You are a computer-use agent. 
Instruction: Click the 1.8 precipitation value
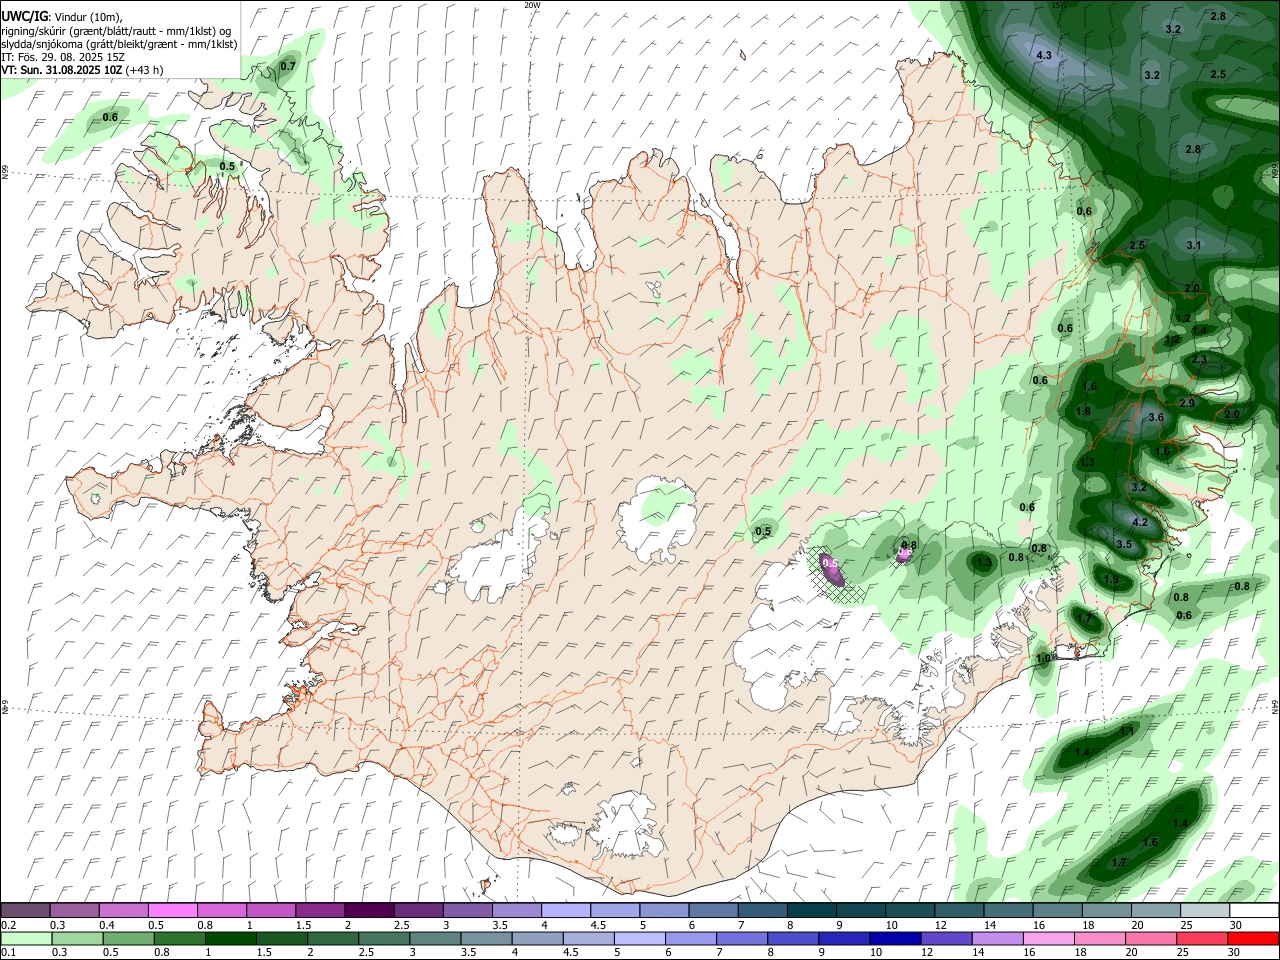1083,411
